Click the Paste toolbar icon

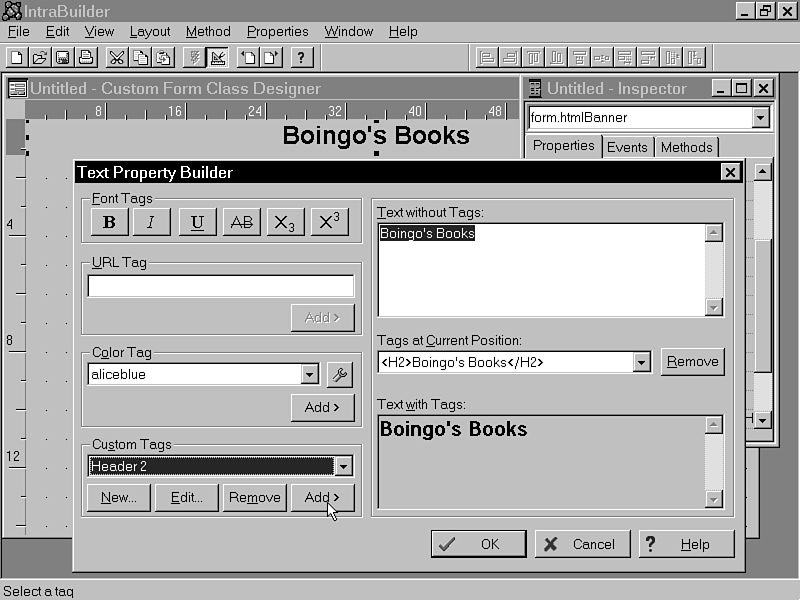163,57
